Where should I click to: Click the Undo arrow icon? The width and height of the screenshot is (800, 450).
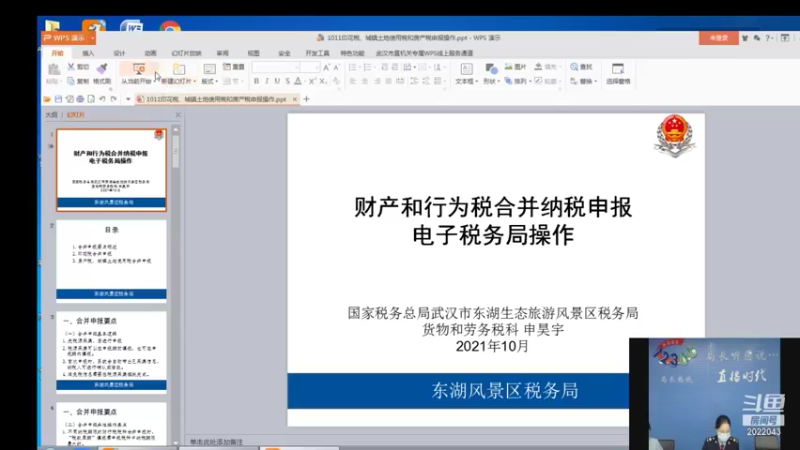[x=103, y=99]
